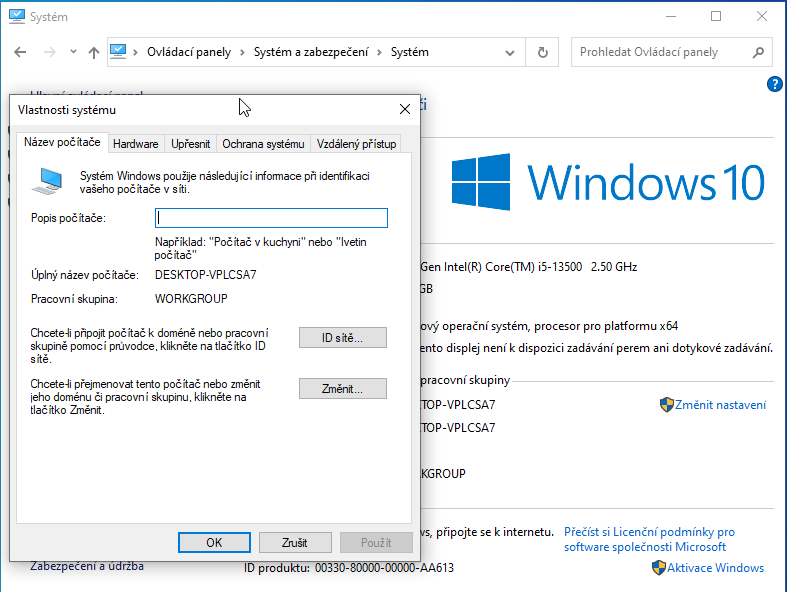Open the Ochrana systému tab
The width and height of the screenshot is (787, 592).
tap(263, 144)
